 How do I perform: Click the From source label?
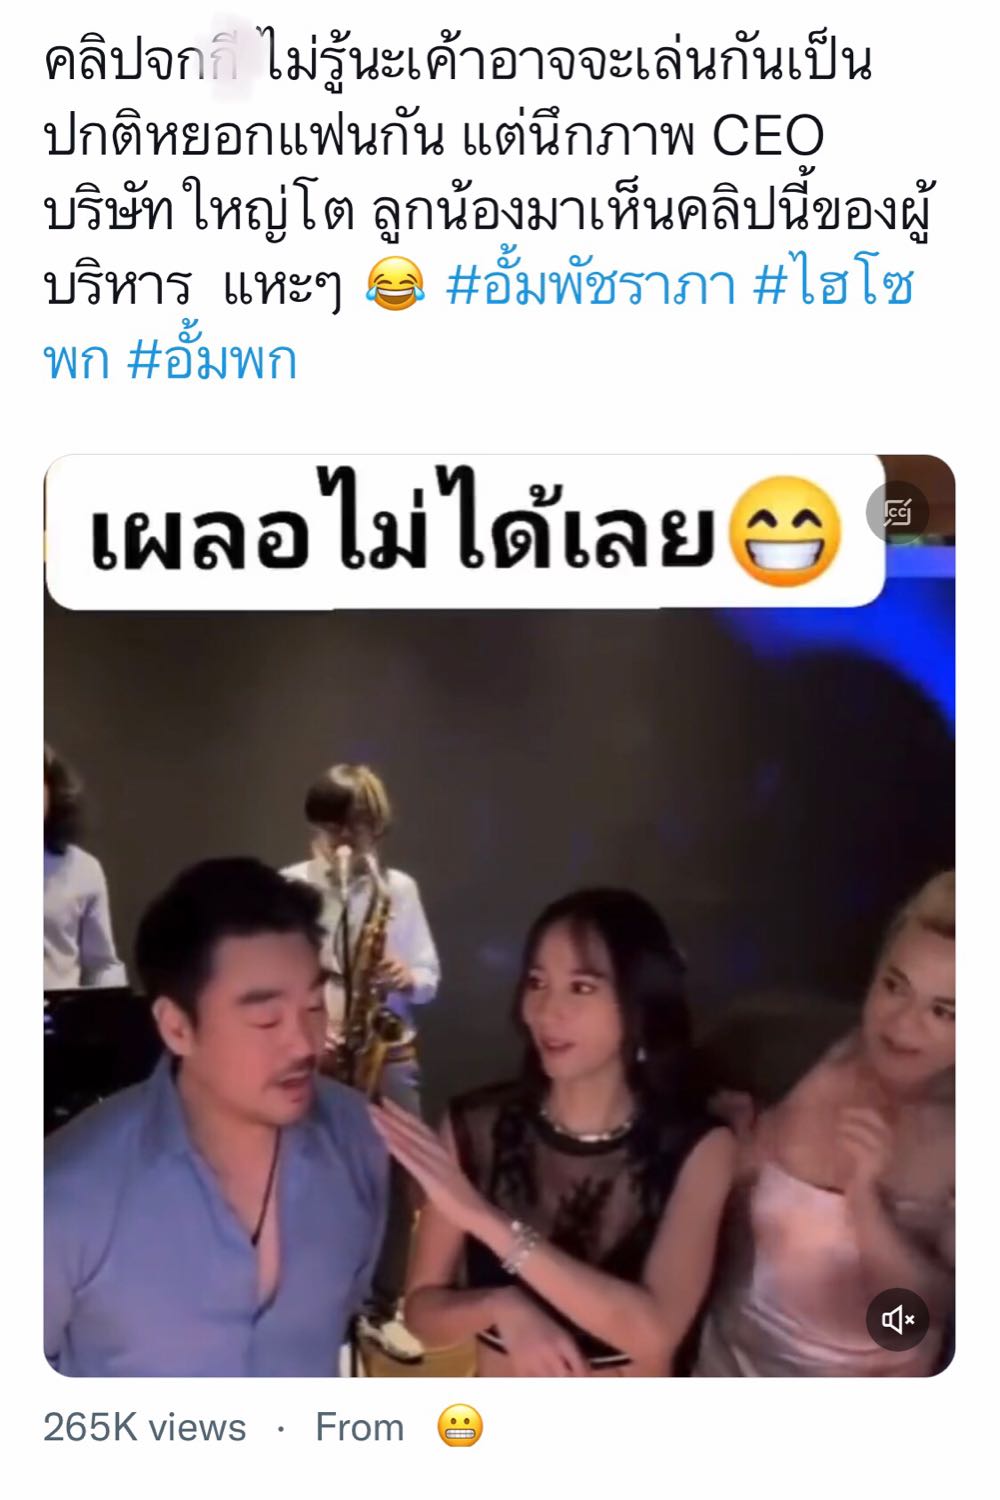[360, 1427]
